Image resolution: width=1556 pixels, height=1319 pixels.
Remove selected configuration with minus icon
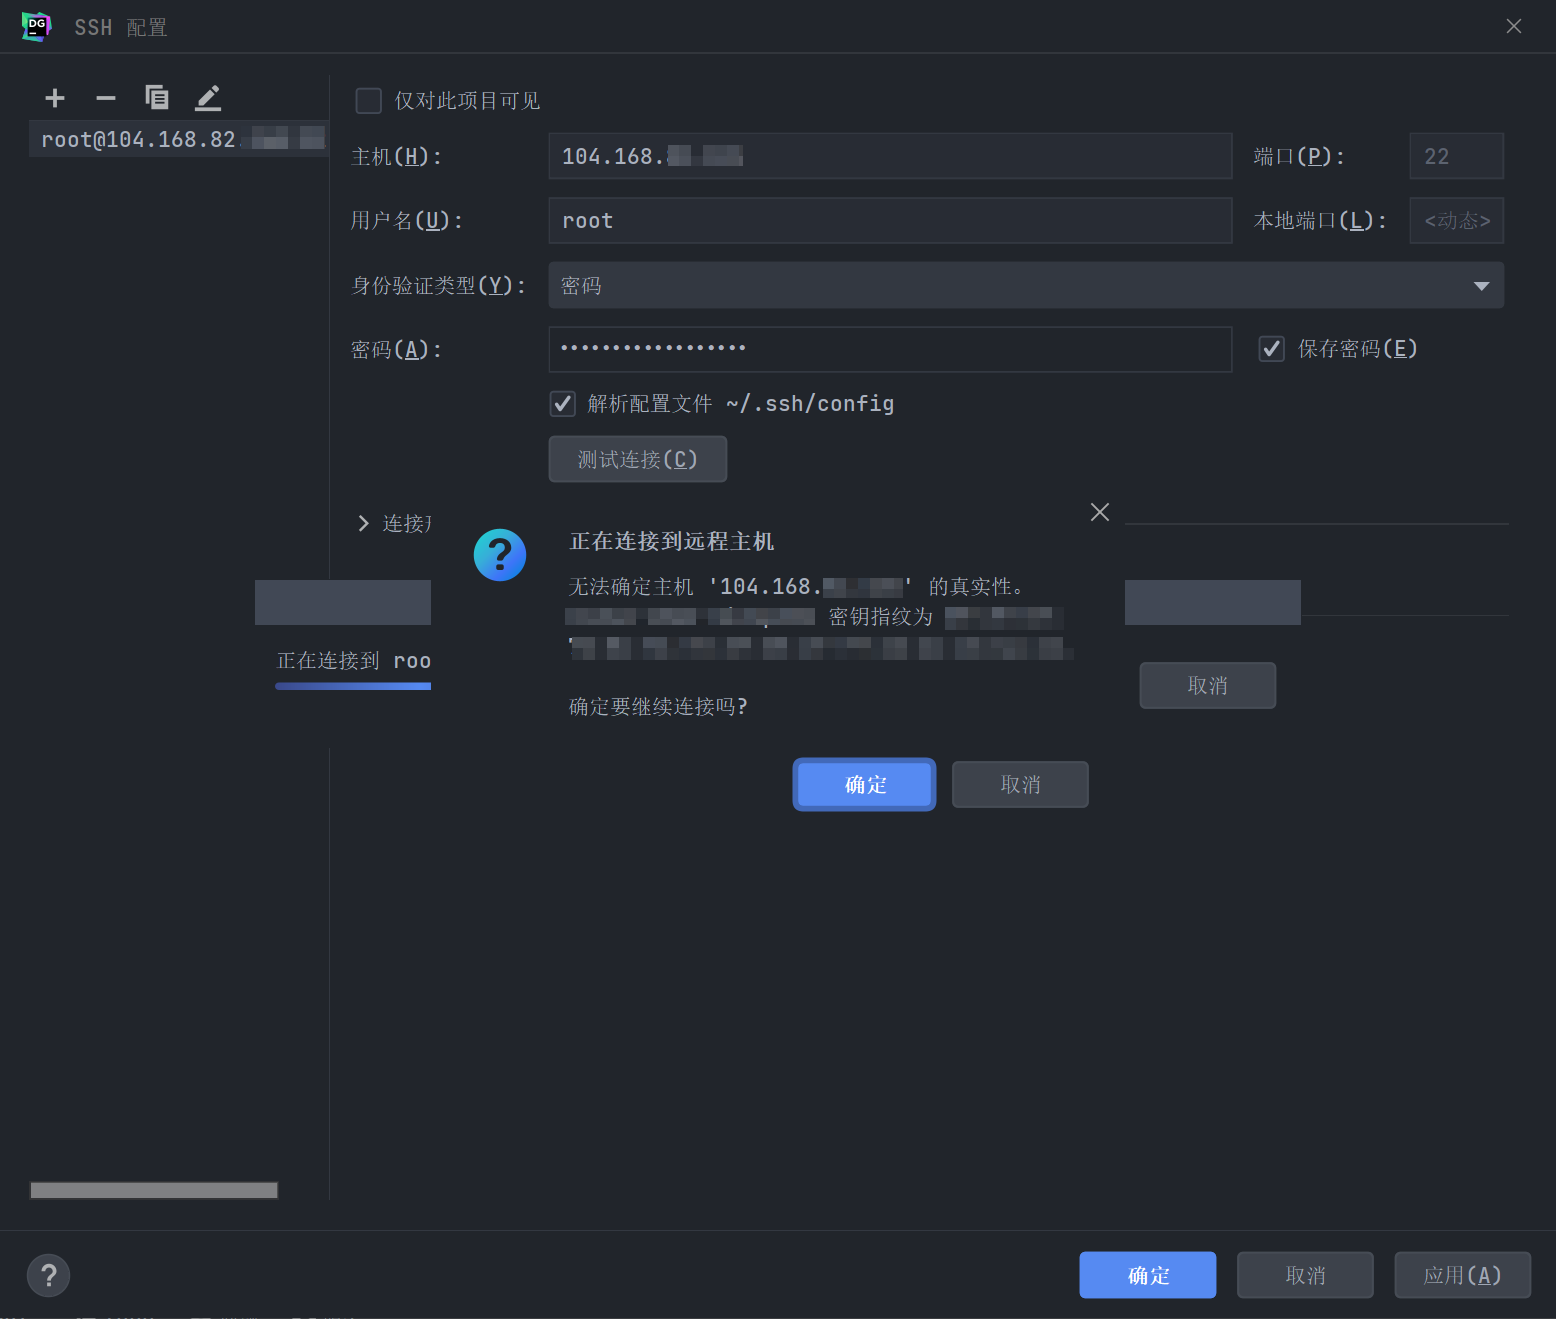tap(106, 97)
